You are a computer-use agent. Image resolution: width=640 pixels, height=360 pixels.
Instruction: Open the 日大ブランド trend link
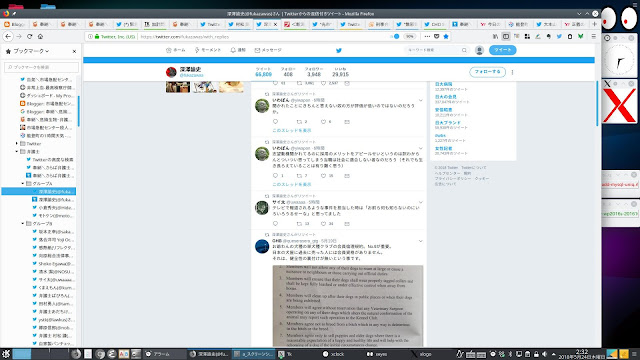(447, 123)
